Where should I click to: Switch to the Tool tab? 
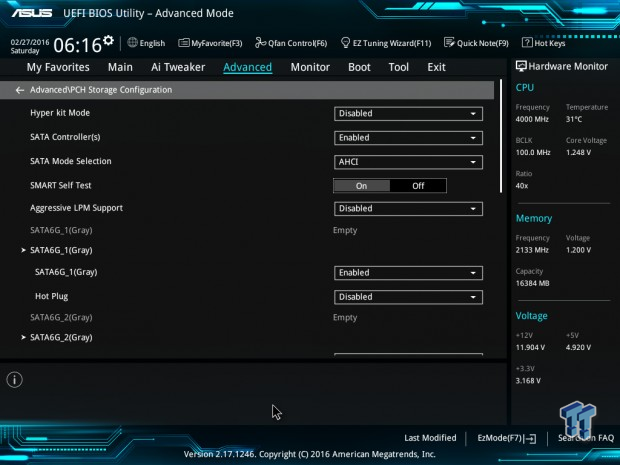[399, 67]
